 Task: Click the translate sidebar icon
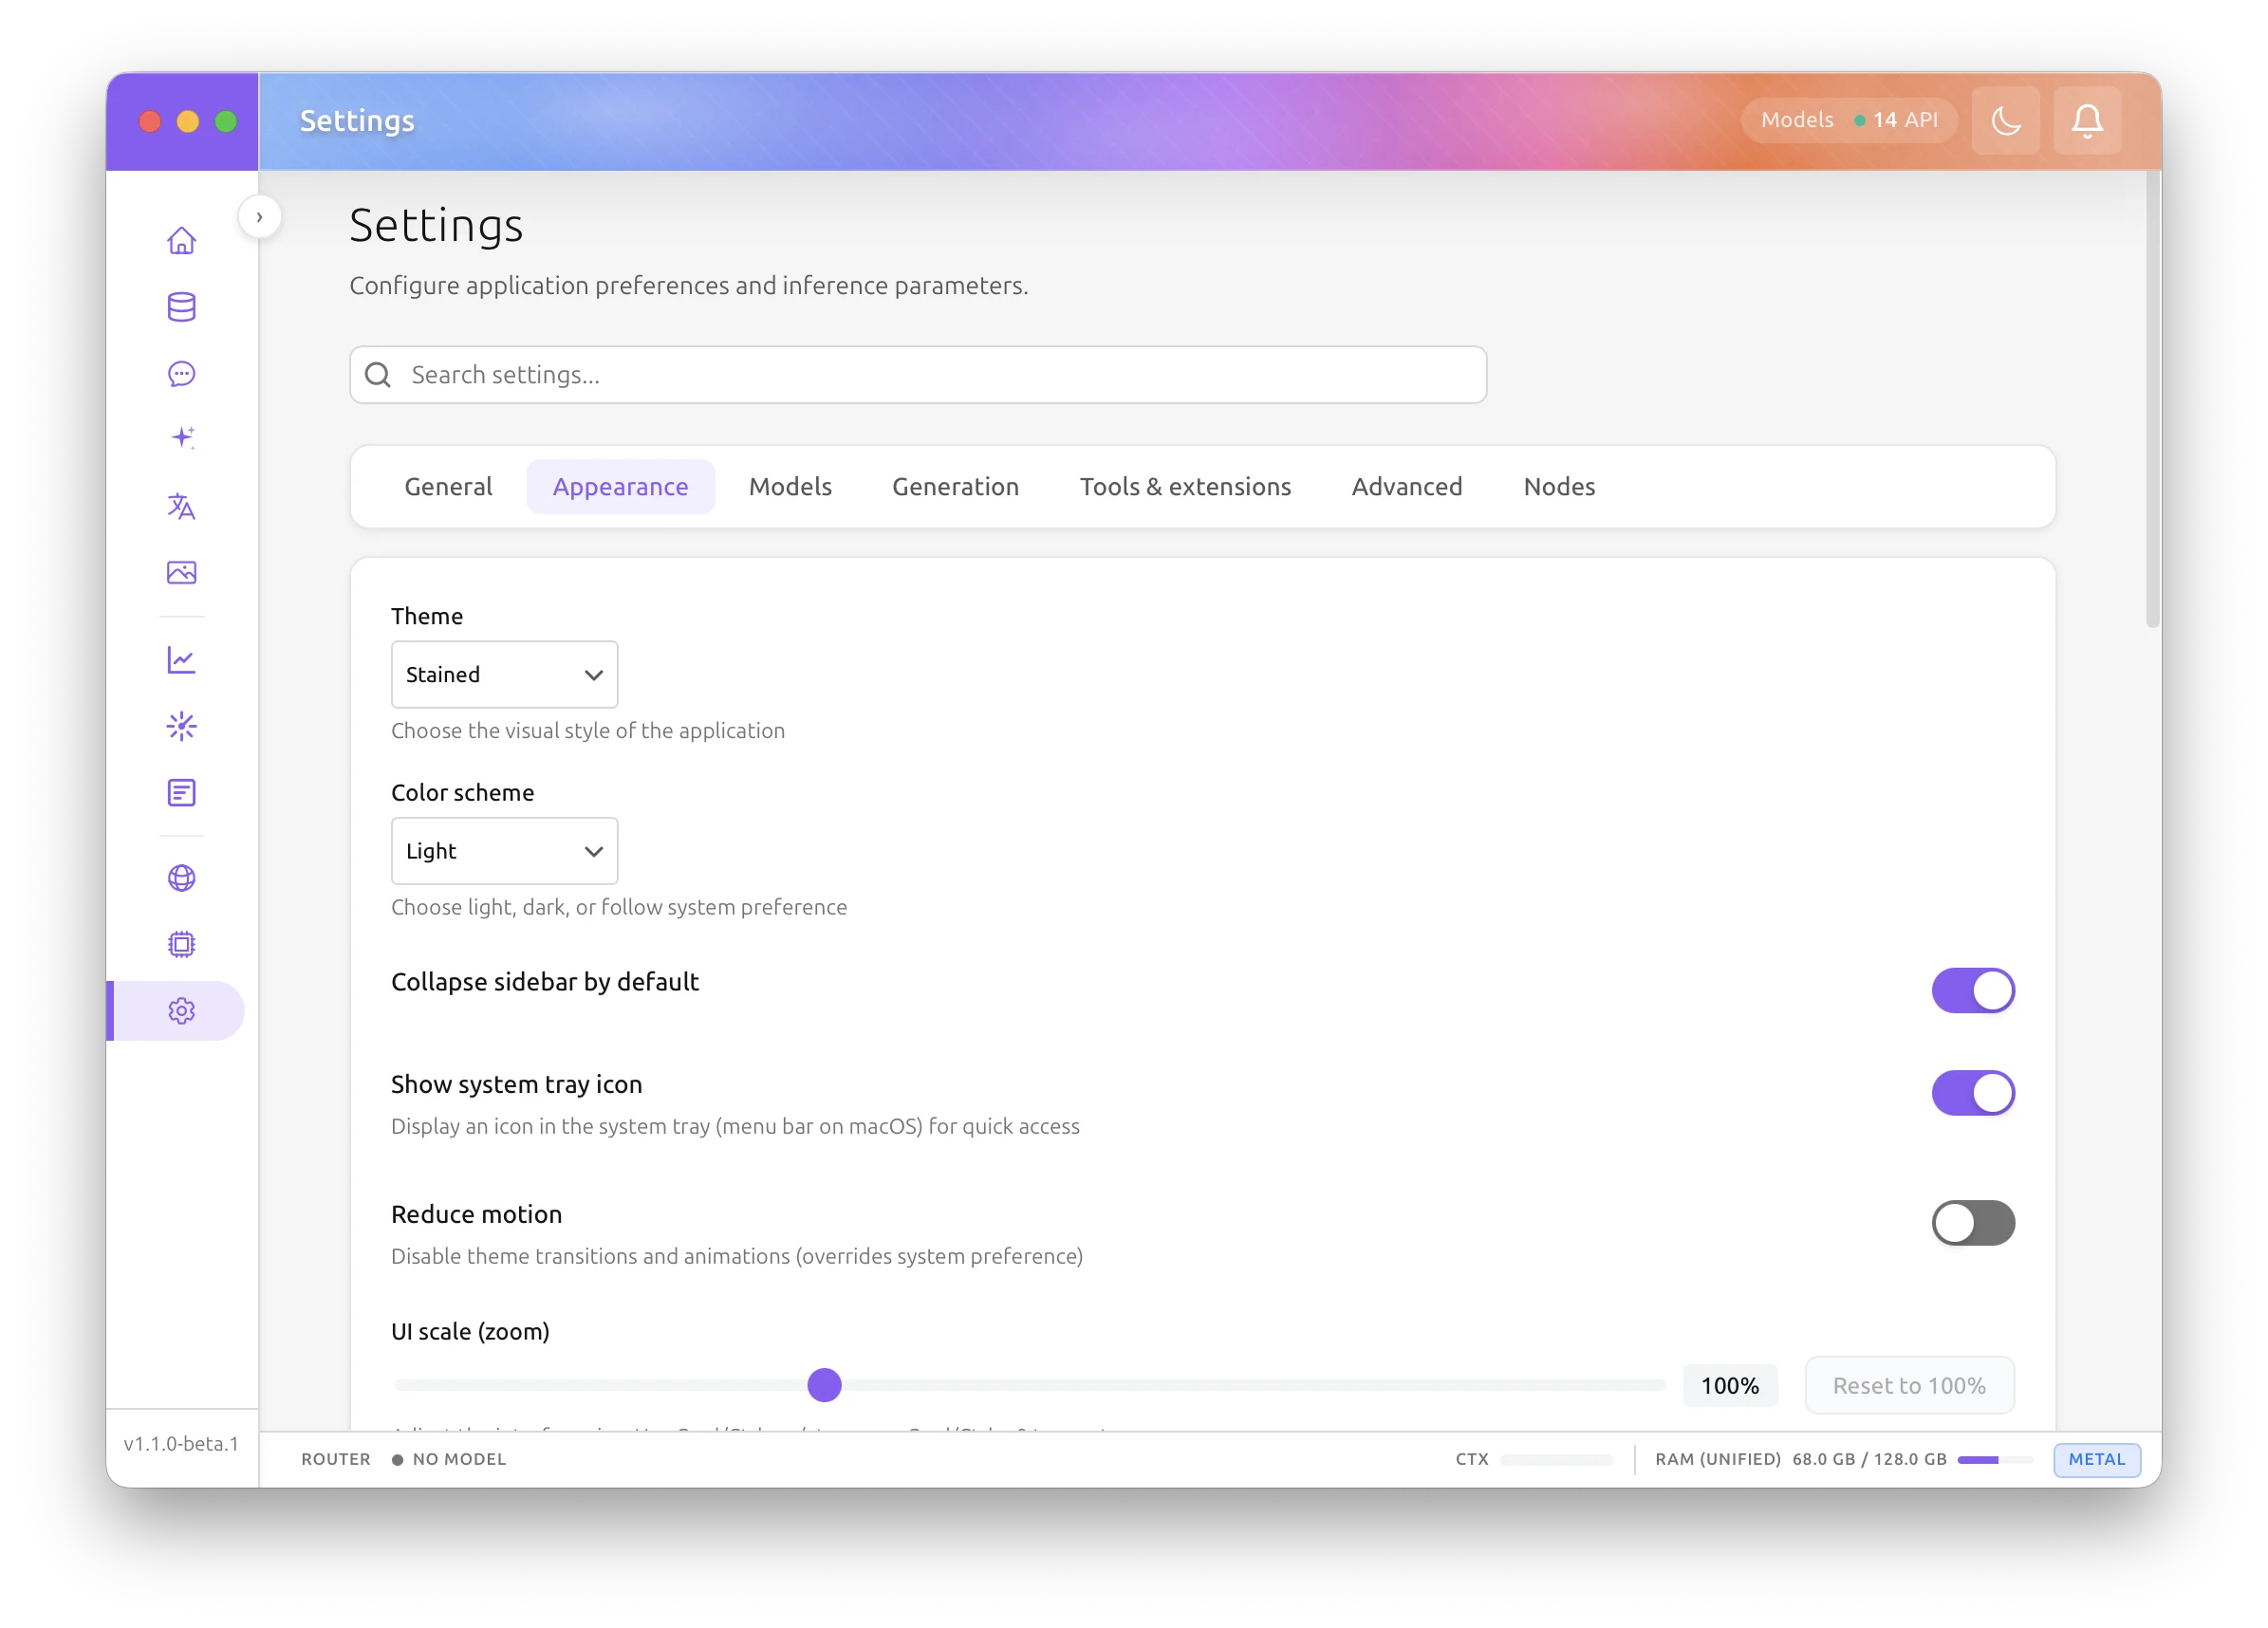click(x=181, y=506)
